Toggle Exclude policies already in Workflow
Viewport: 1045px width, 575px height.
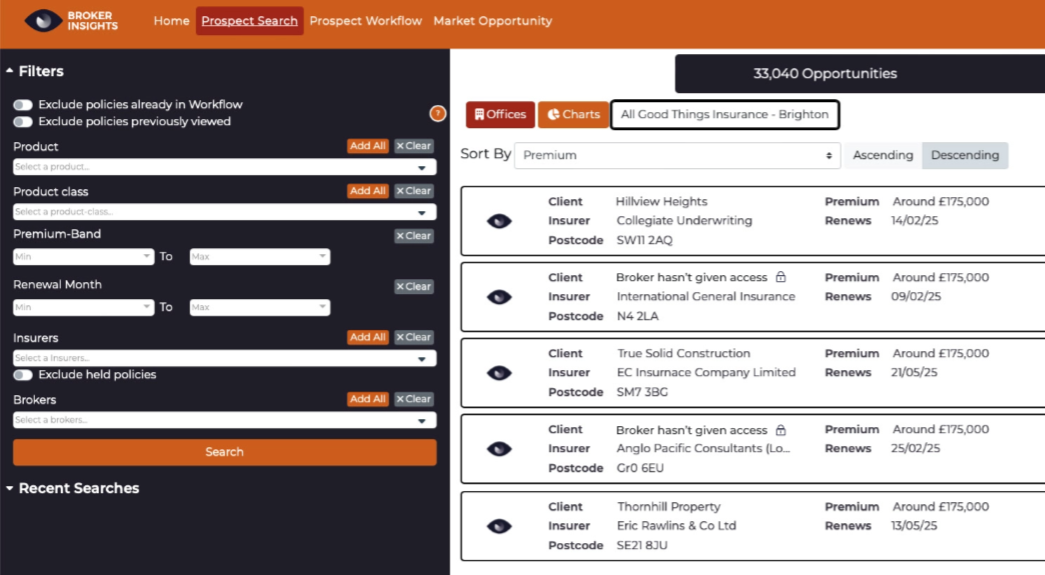coord(23,105)
